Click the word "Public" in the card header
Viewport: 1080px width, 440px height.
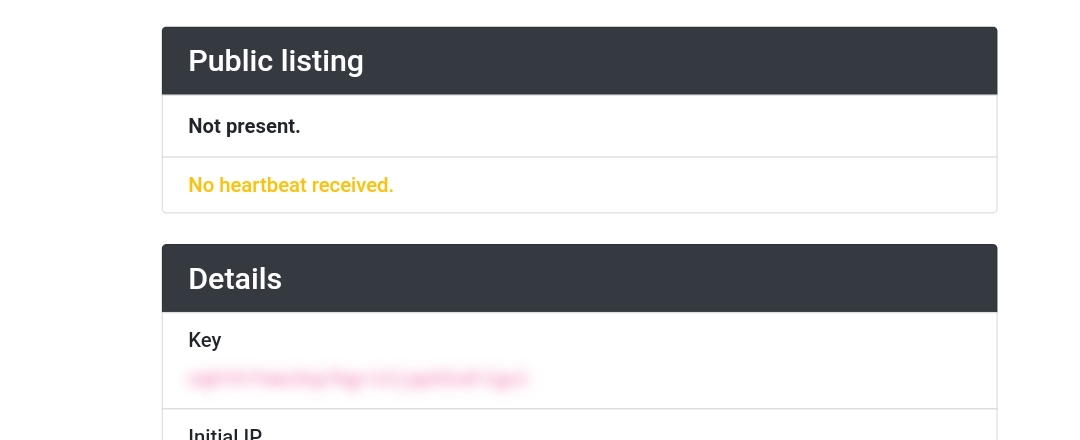click(231, 61)
